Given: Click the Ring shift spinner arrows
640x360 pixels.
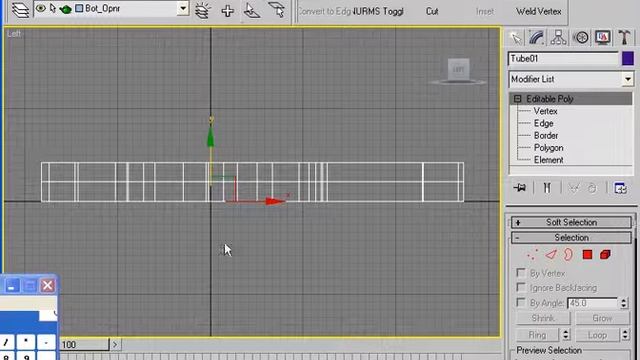Looking at the screenshot, I should (566, 335).
